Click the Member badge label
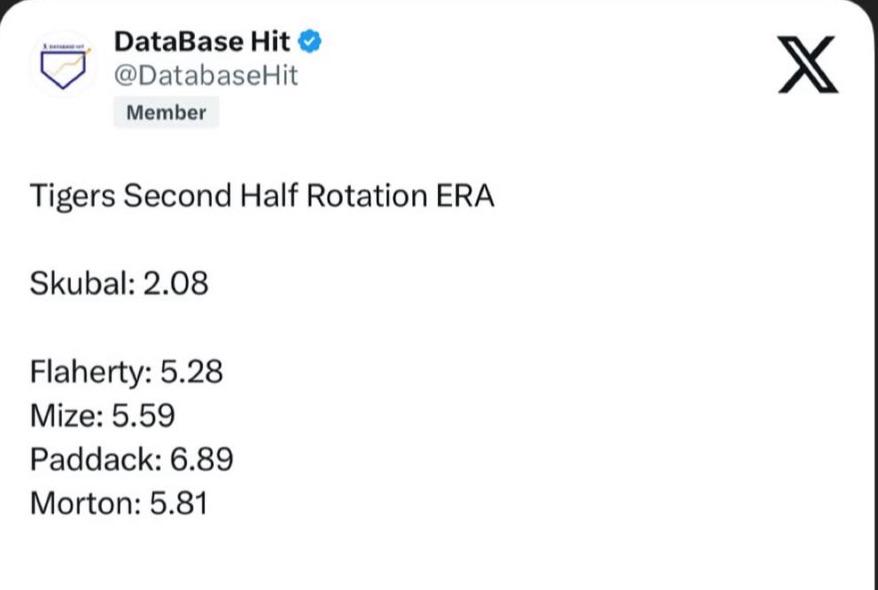Viewport: 878px width, 590px height. coord(166,113)
